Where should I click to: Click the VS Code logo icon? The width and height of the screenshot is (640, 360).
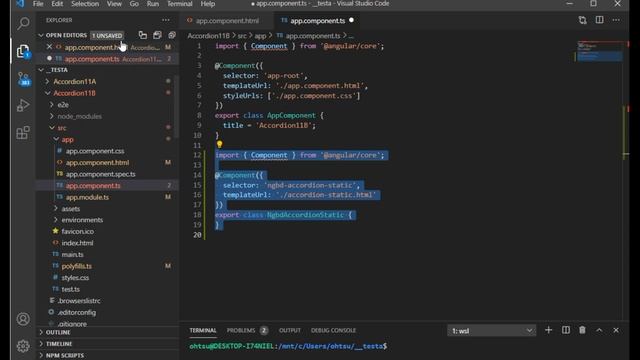click(20, 4)
